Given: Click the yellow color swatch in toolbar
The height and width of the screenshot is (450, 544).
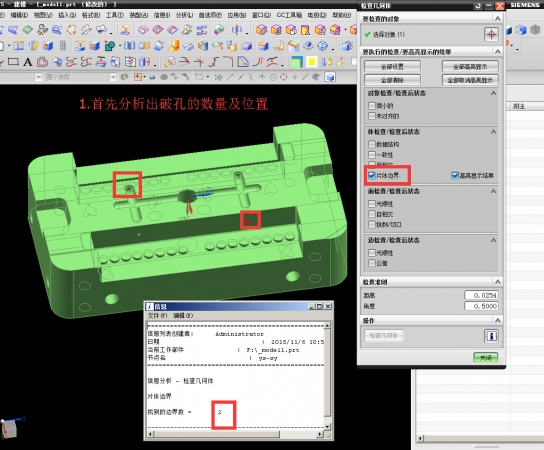Looking at the screenshot, I should pyautogui.click(x=312, y=62).
